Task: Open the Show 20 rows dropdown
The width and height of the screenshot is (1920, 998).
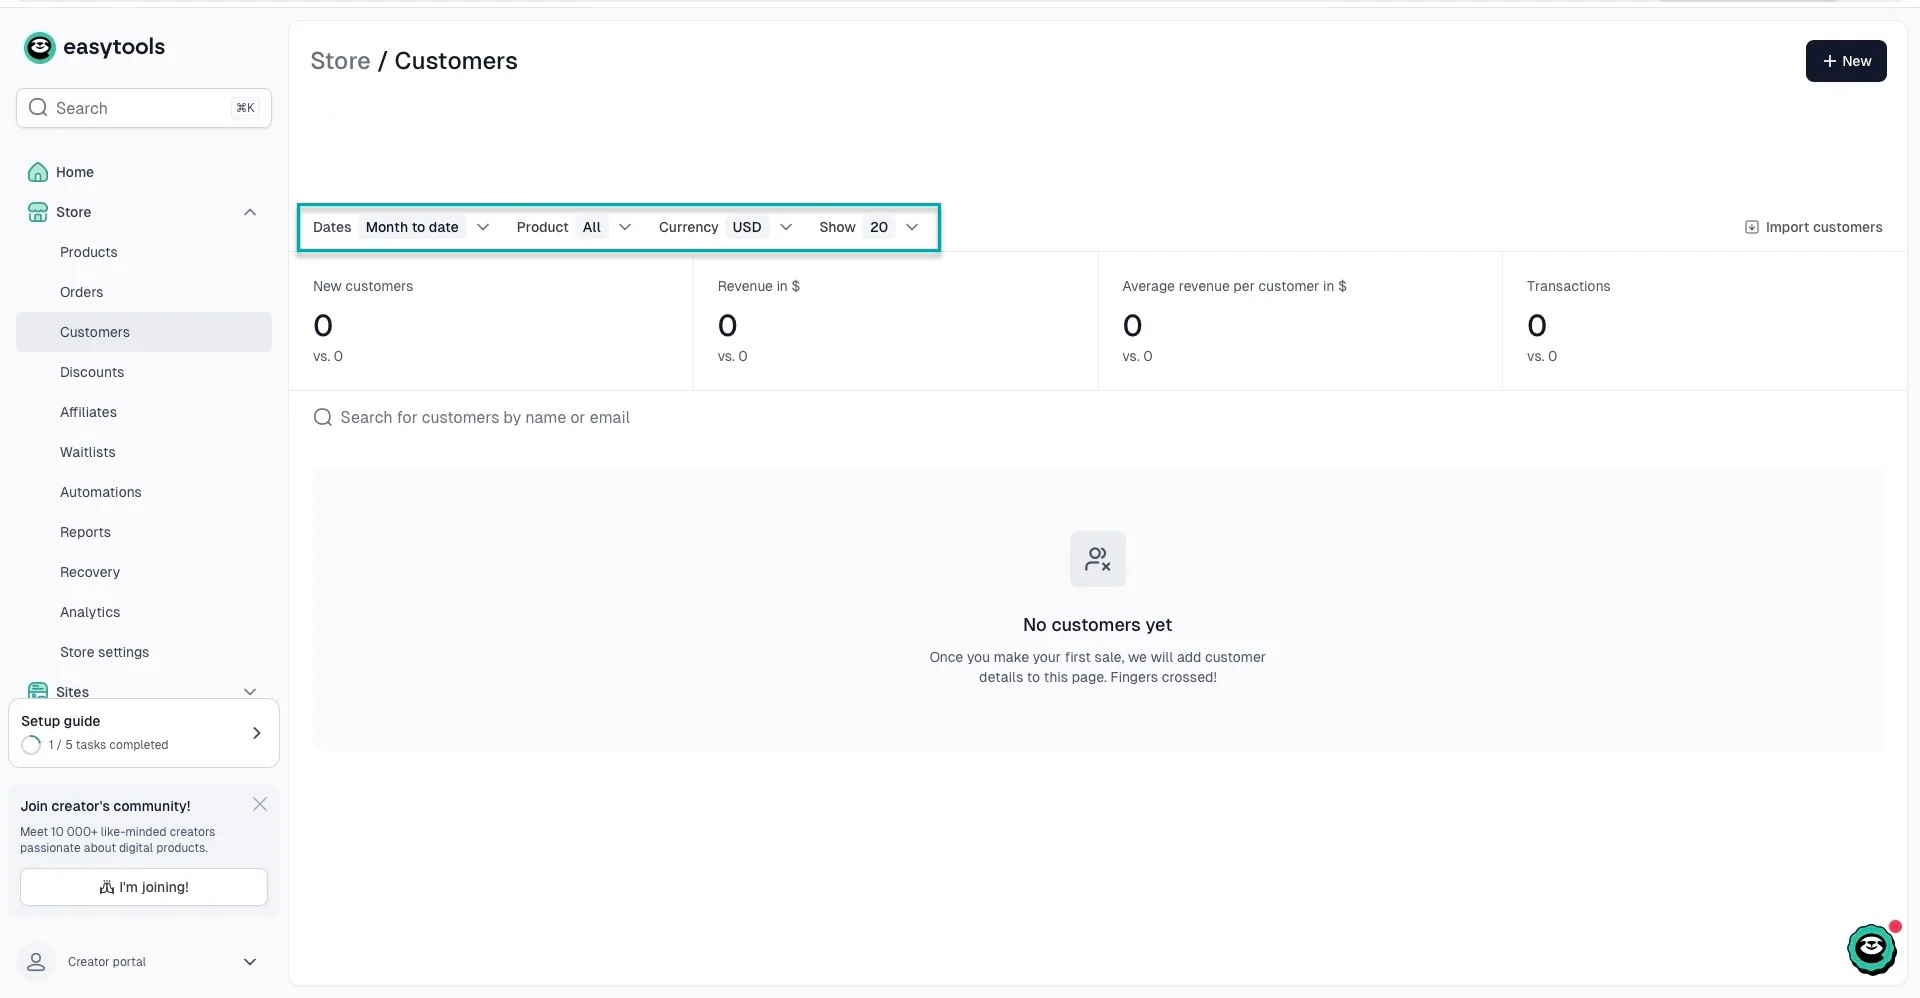Action: (x=869, y=227)
